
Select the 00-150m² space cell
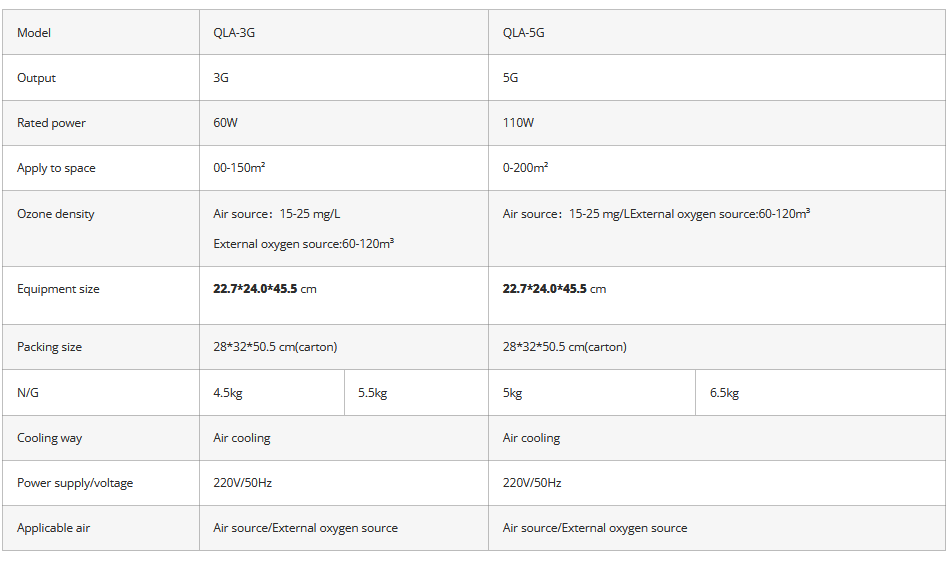[239, 168]
